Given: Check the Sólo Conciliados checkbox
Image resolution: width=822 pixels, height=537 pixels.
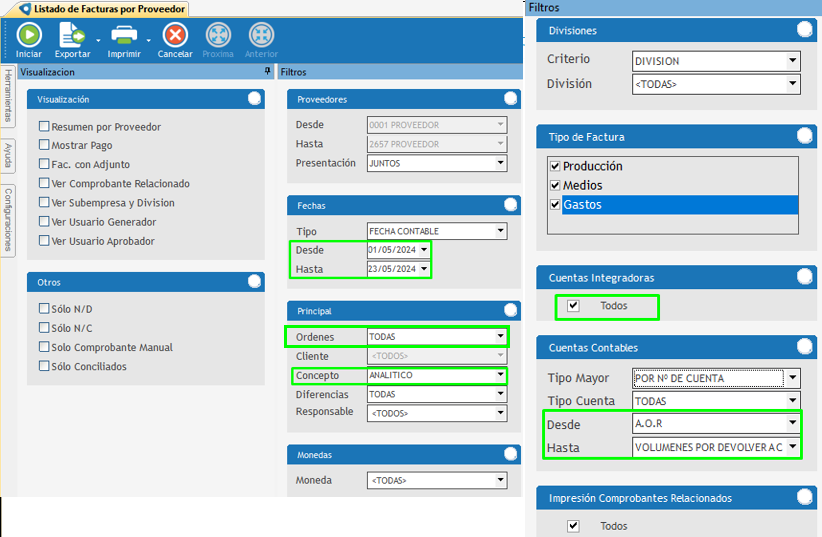Looking at the screenshot, I should [44, 366].
